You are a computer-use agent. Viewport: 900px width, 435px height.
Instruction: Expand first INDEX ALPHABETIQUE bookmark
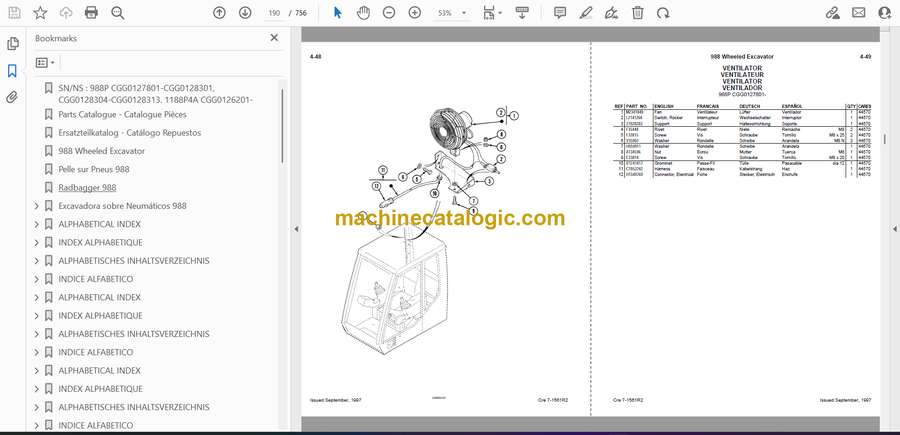tap(37, 243)
